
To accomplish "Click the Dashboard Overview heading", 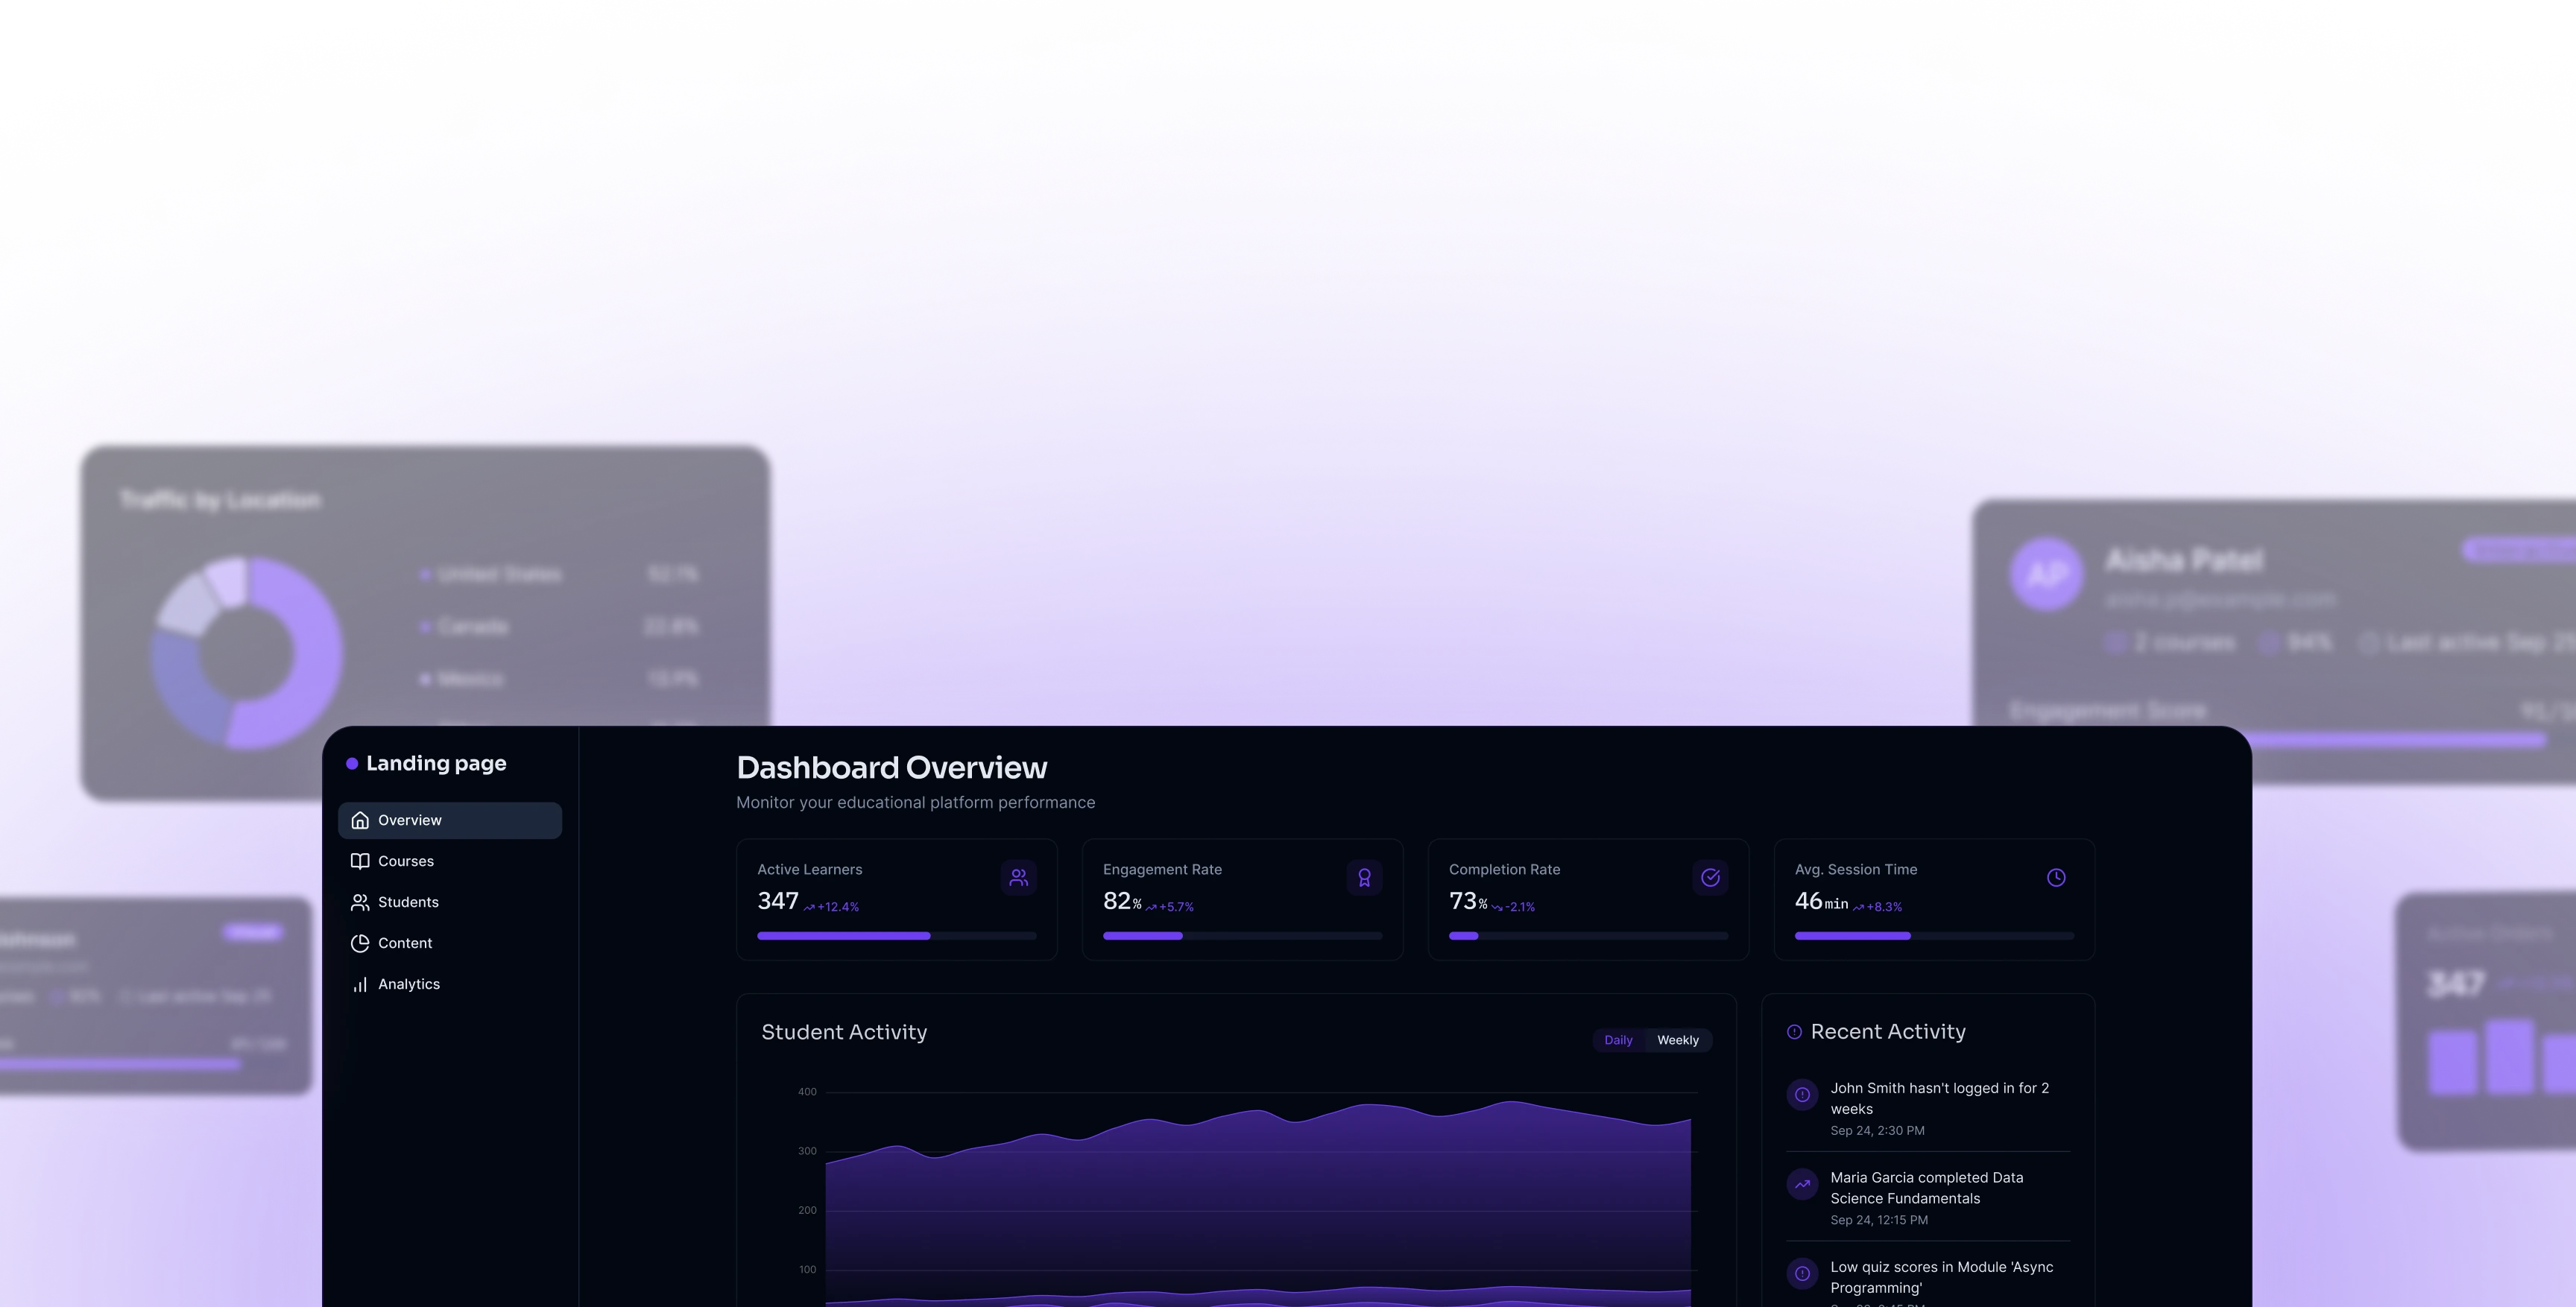I will coord(891,767).
